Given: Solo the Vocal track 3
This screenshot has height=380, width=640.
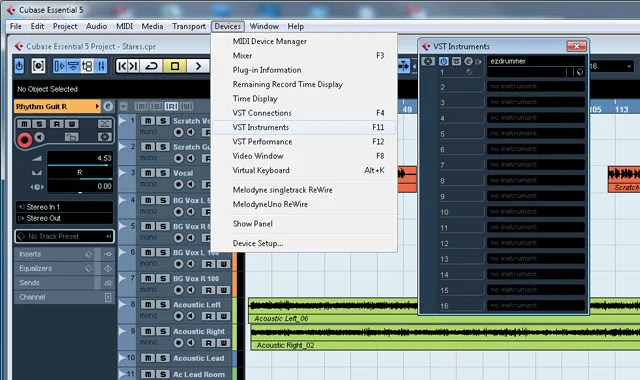Looking at the screenshot, I should pyautogui.click(x=163, y=173).
